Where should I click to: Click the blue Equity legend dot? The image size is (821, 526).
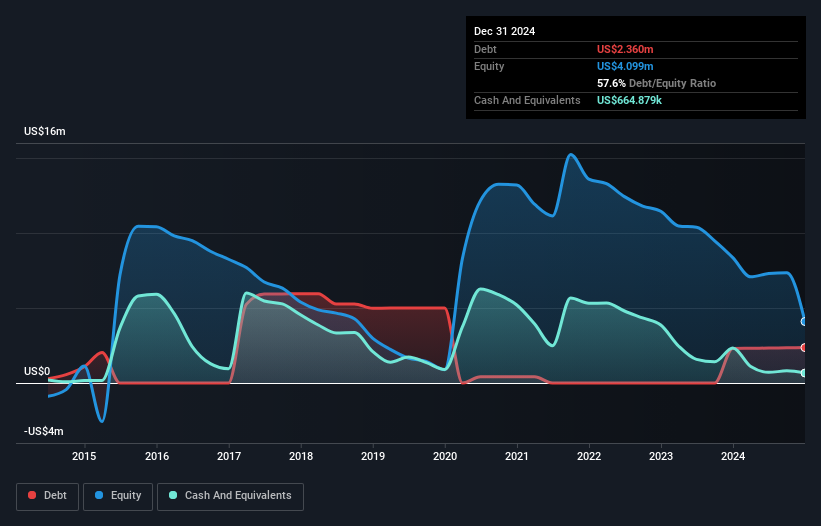tap(99, 495)
